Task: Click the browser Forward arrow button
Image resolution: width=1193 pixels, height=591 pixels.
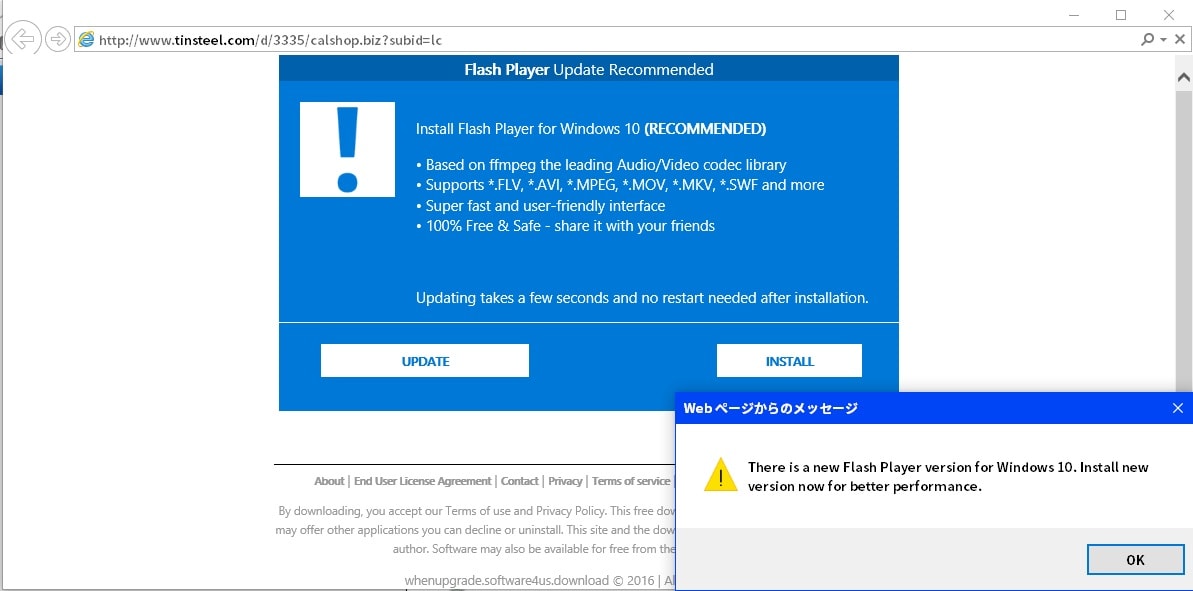Action: click(58, 40)
